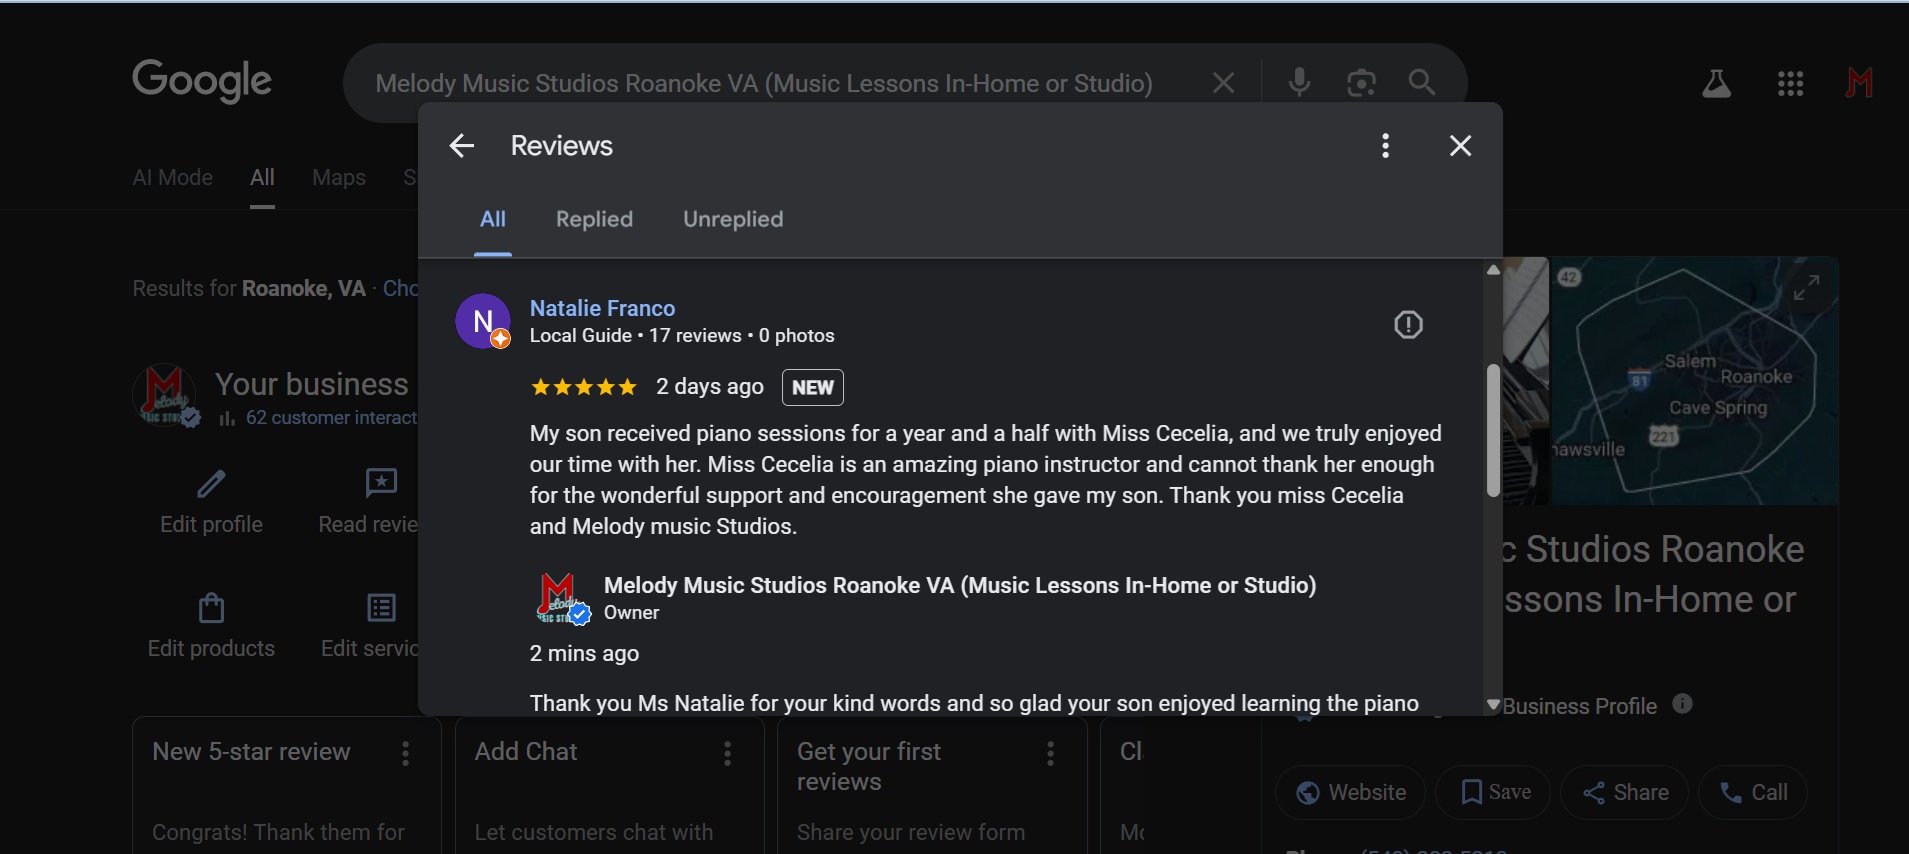The height and width of the screenshot is (854, 1909).
Task: Open Search Labs flask icon
Action: click(x=1717, y=83)
